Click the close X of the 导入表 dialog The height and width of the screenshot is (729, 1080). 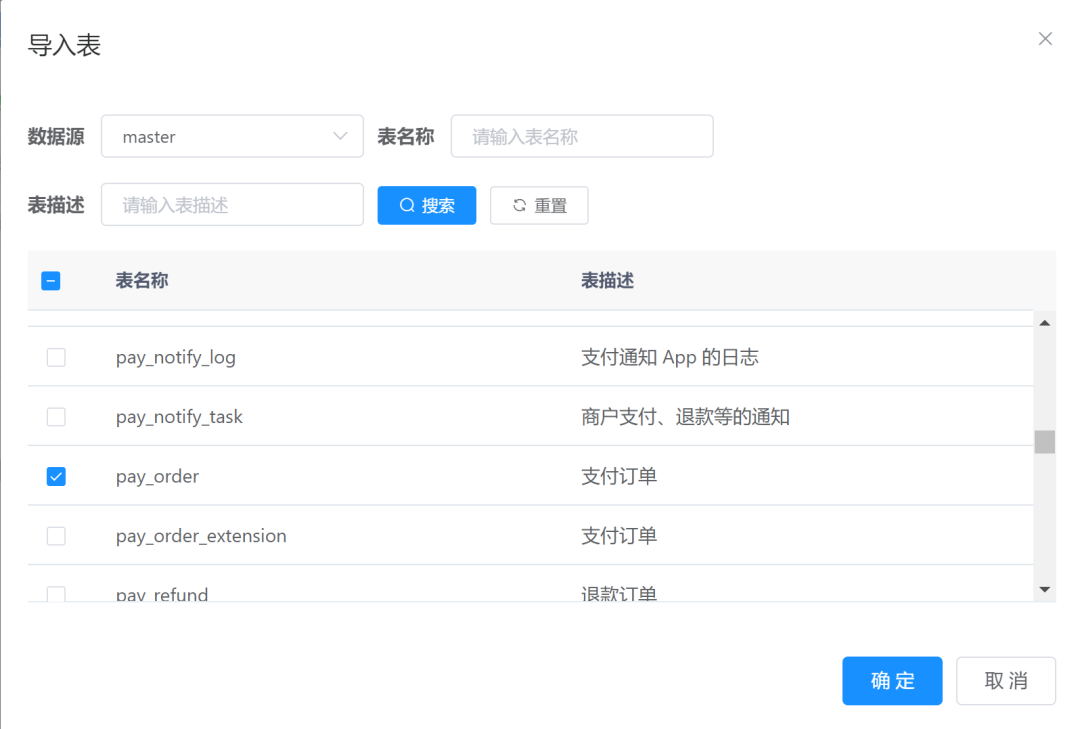(1045, 38)
